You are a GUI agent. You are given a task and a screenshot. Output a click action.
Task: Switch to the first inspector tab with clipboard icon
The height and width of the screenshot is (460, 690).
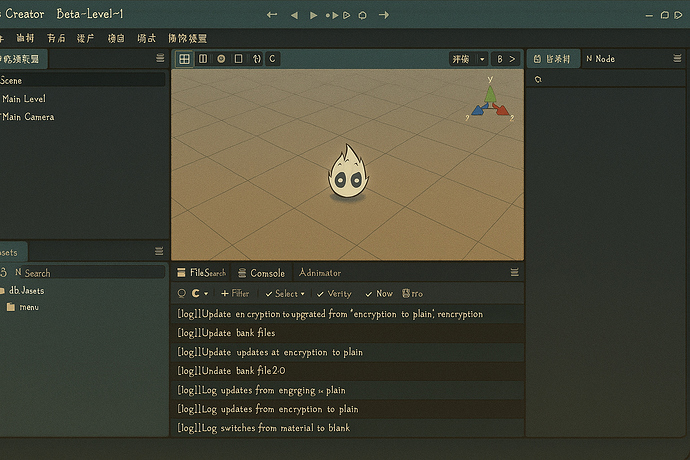coord(552,59)
